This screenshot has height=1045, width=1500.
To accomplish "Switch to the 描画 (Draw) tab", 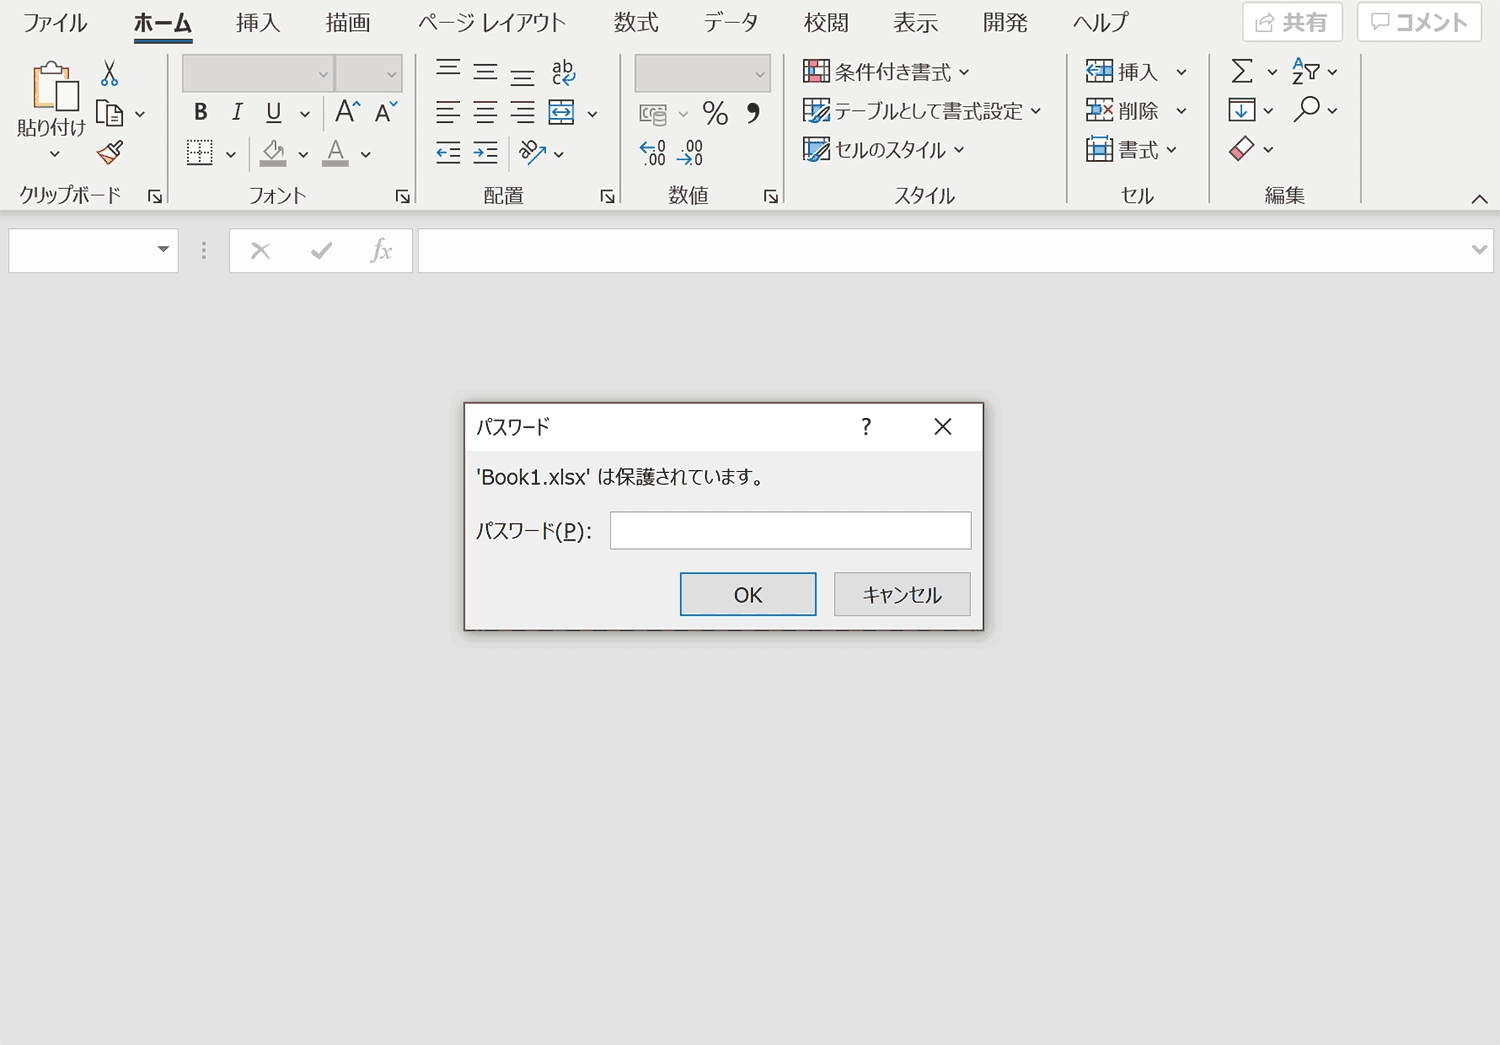I will [348, 23].
